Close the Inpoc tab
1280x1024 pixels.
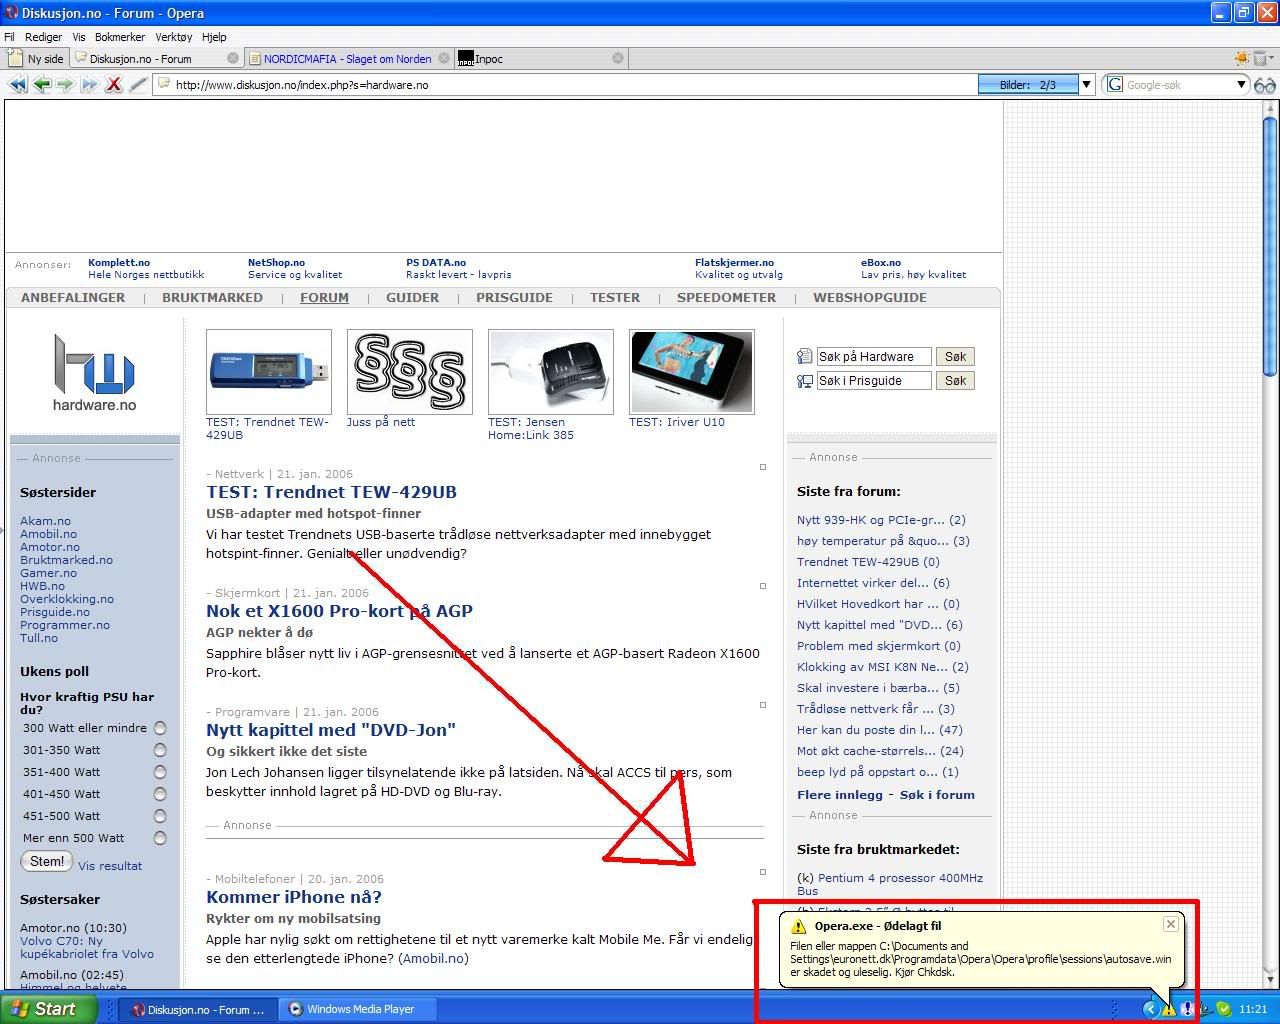[618, 58]
